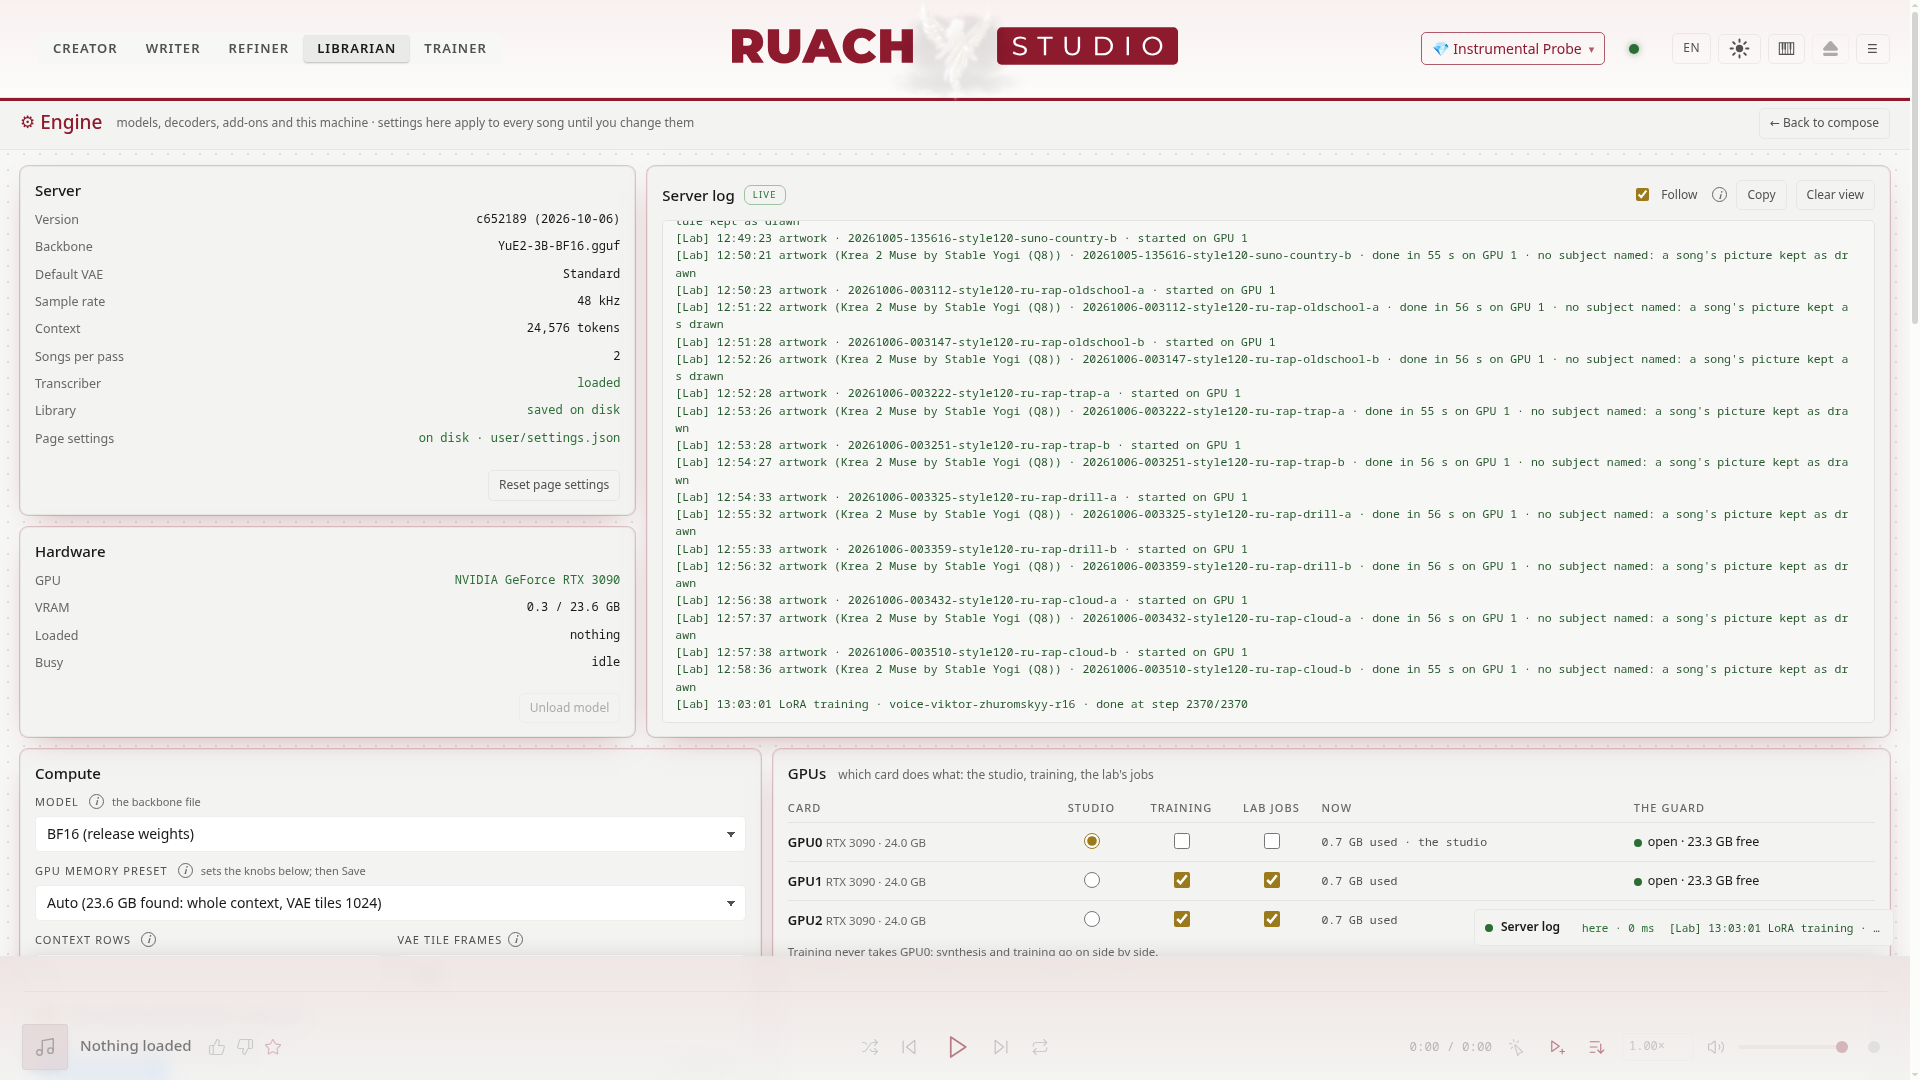
Task: Click the sparkle cursor icon in player
Action: 1516,1047
